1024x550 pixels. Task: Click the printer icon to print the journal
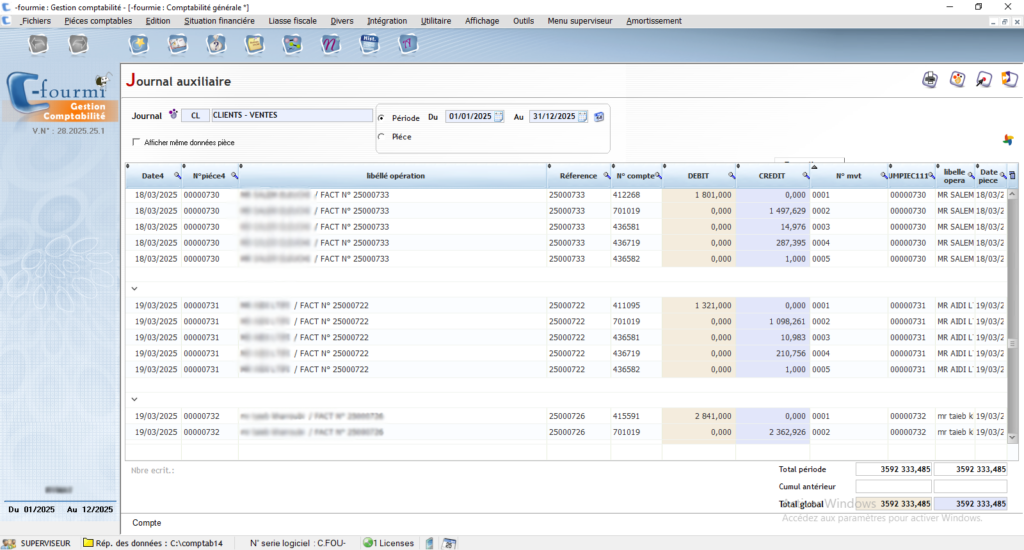(x=930, y=80)
